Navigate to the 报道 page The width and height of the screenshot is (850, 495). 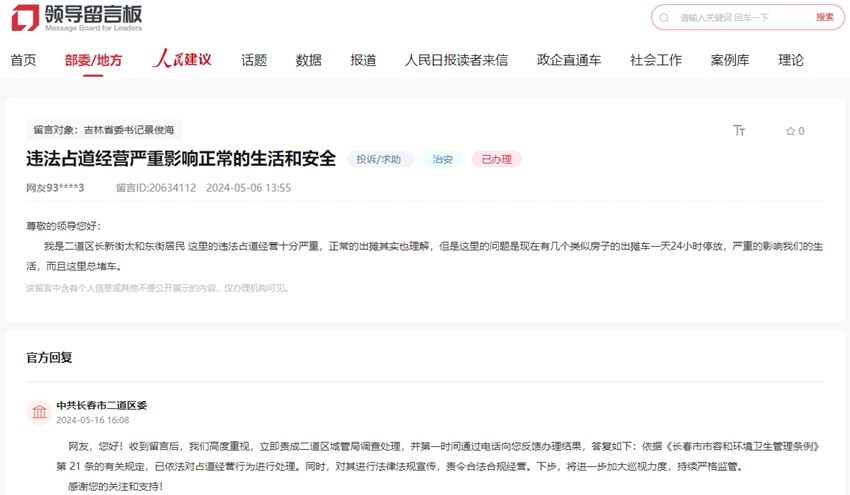363,60
